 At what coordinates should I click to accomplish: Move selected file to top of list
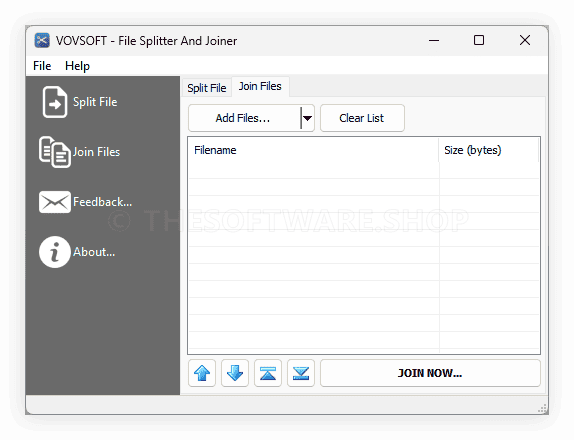tap(268, 373)
